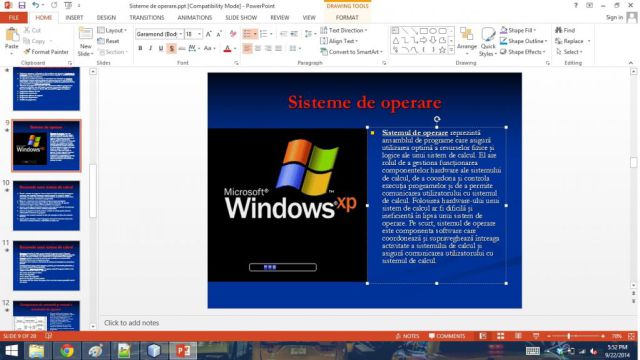
Task: Align text right
Action: [x=268, y=48]
